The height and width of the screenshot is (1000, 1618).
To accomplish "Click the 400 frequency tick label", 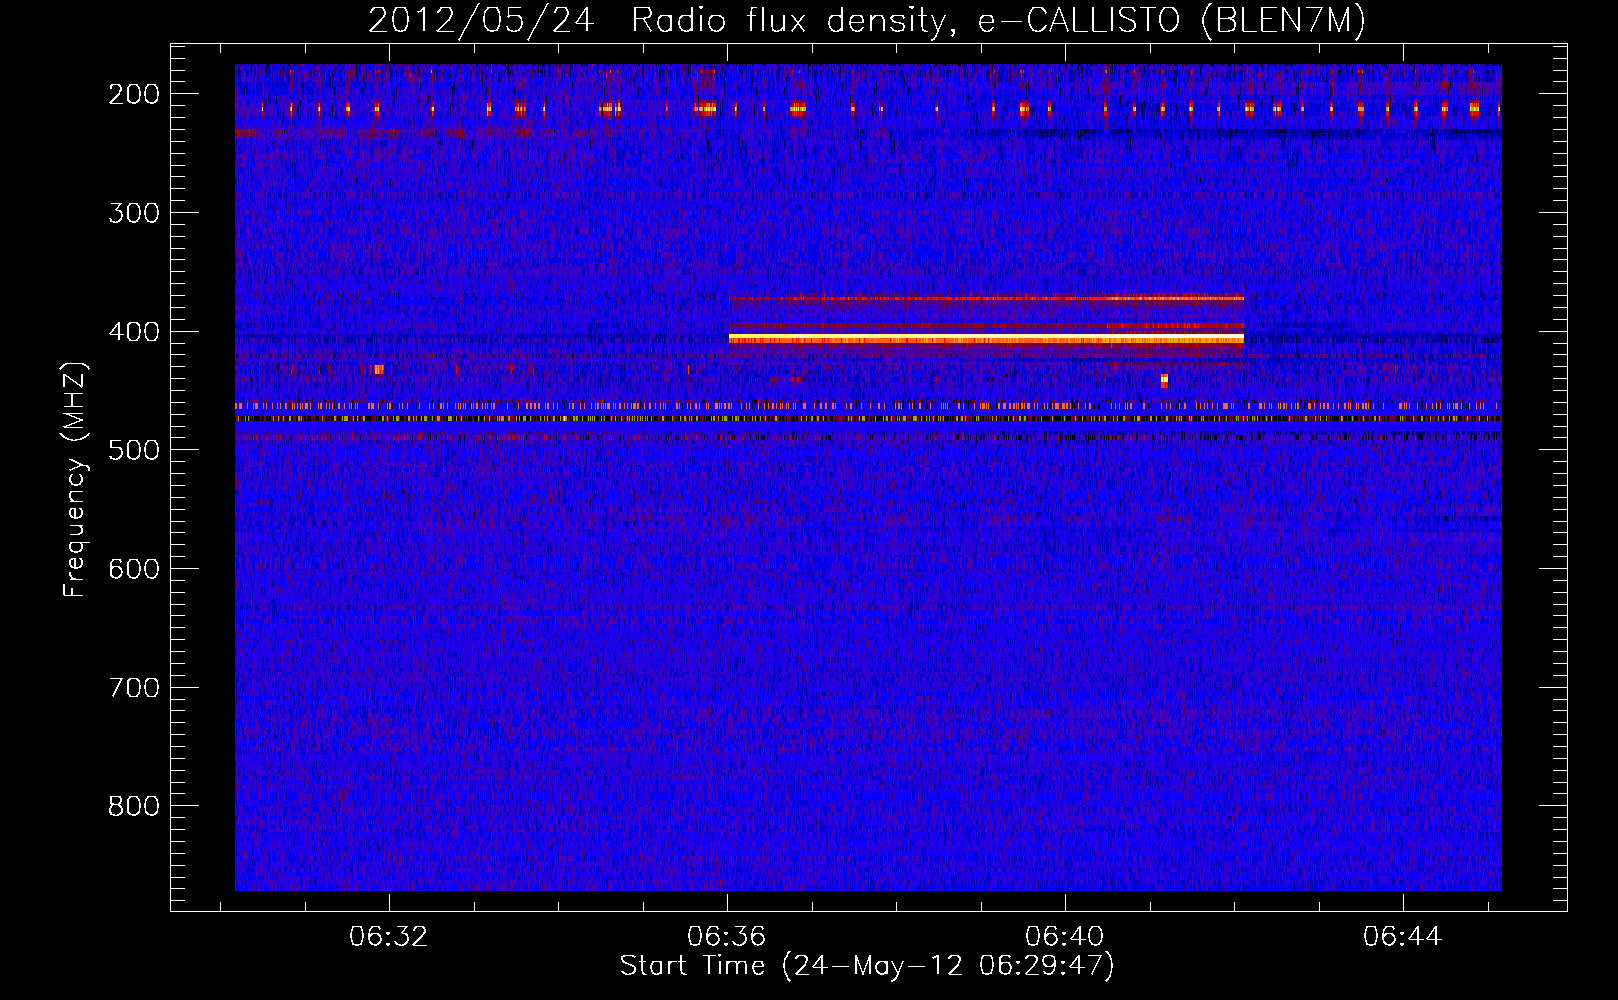I will click(133, 331).
